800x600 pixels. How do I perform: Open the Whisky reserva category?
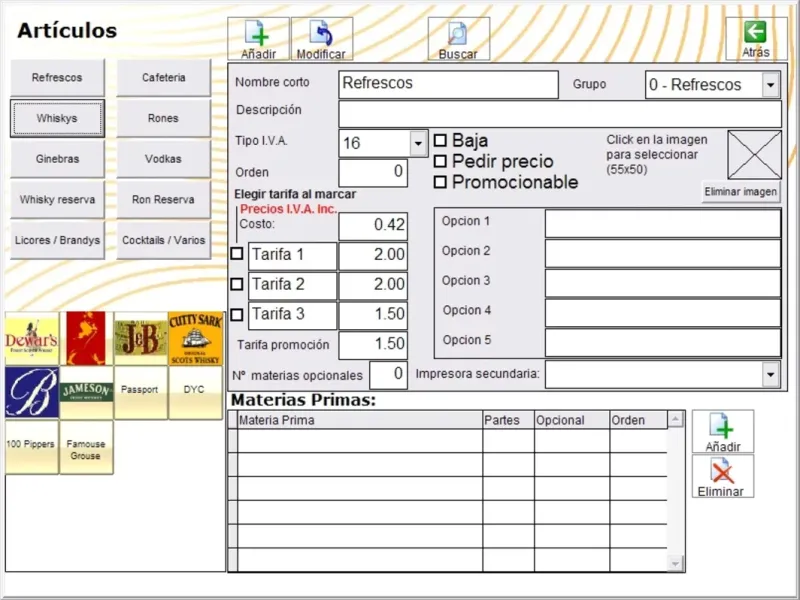[57, 199]
